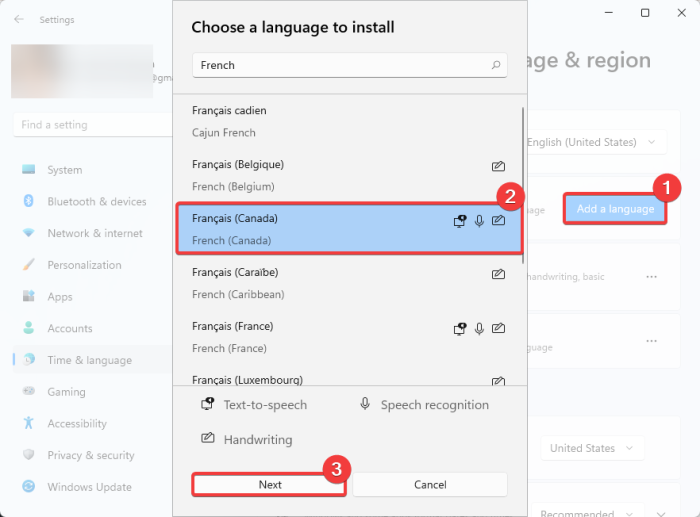This screenshot has width=700, height=517.
Task: Click speech recognition icon on Français (France) row
Action: (x=479, y=328)
